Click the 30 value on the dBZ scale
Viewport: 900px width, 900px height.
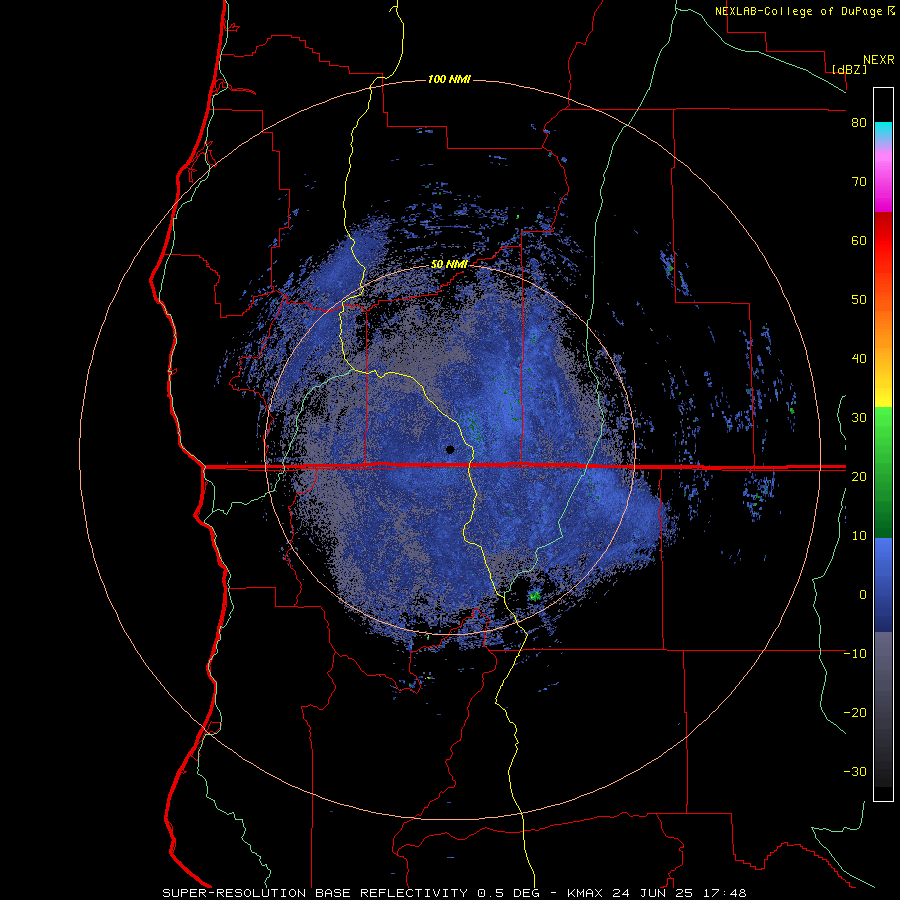click(859, 418)
